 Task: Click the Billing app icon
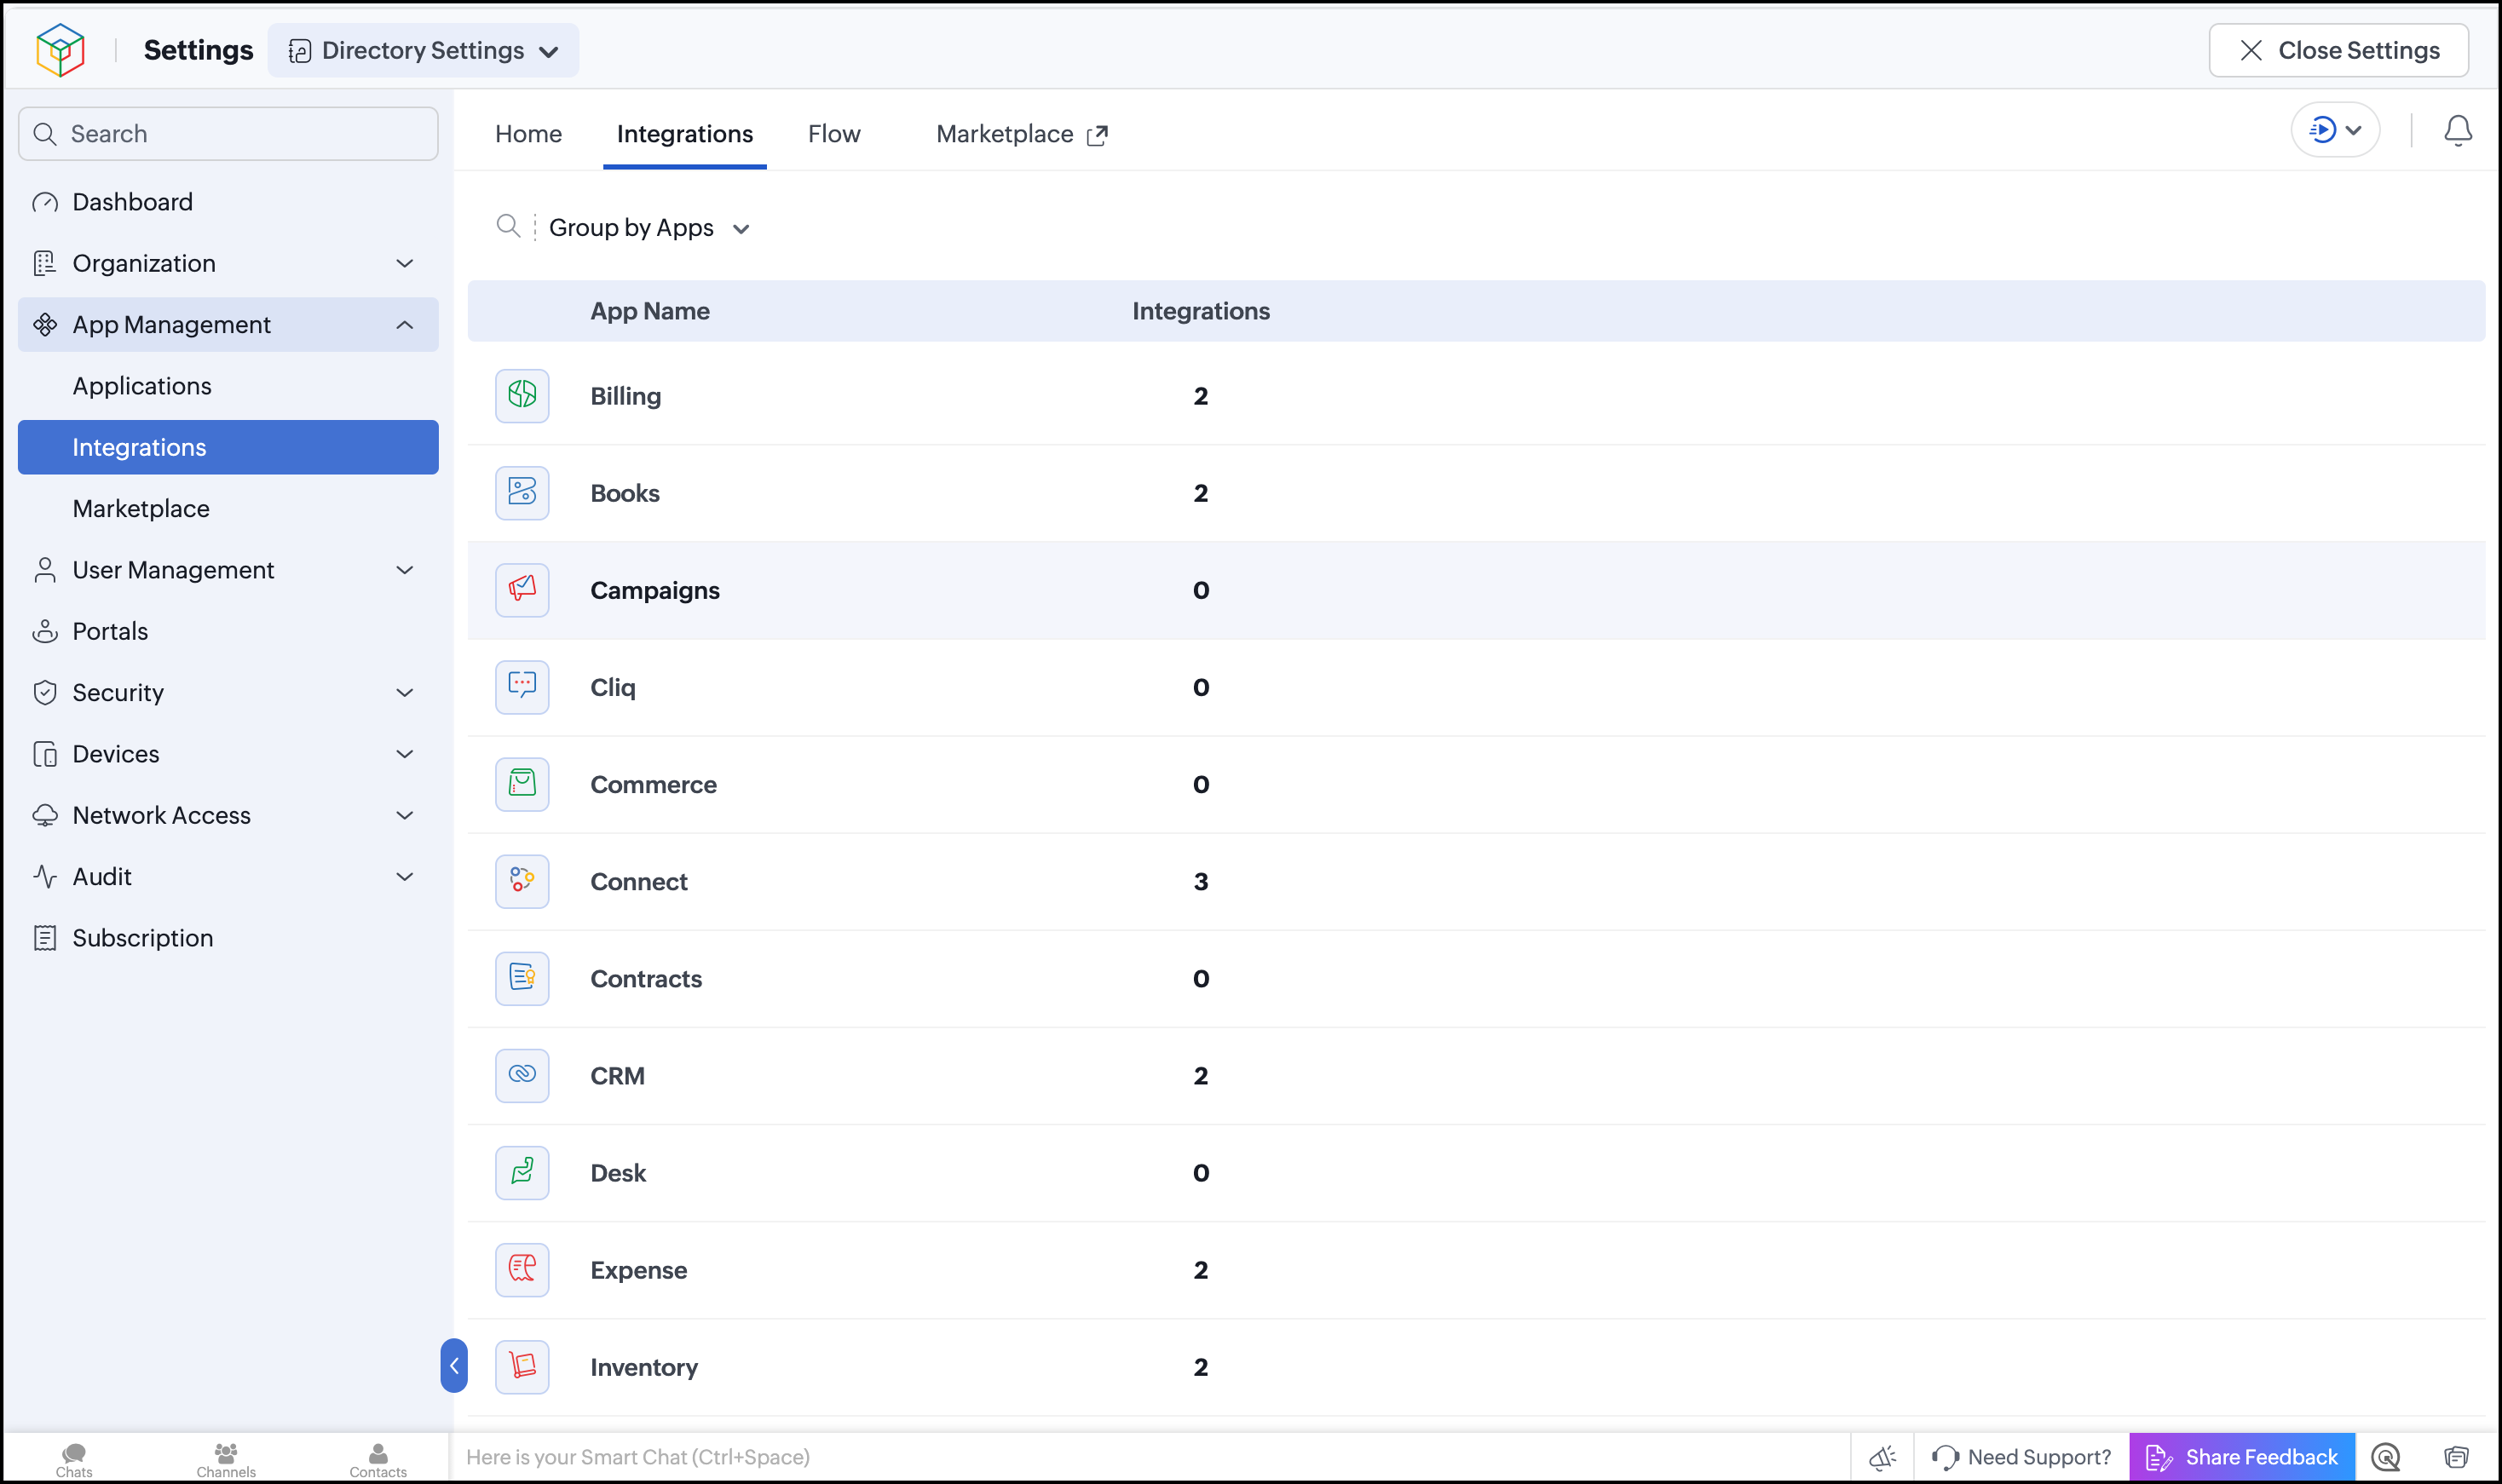[x=522, y=395]
